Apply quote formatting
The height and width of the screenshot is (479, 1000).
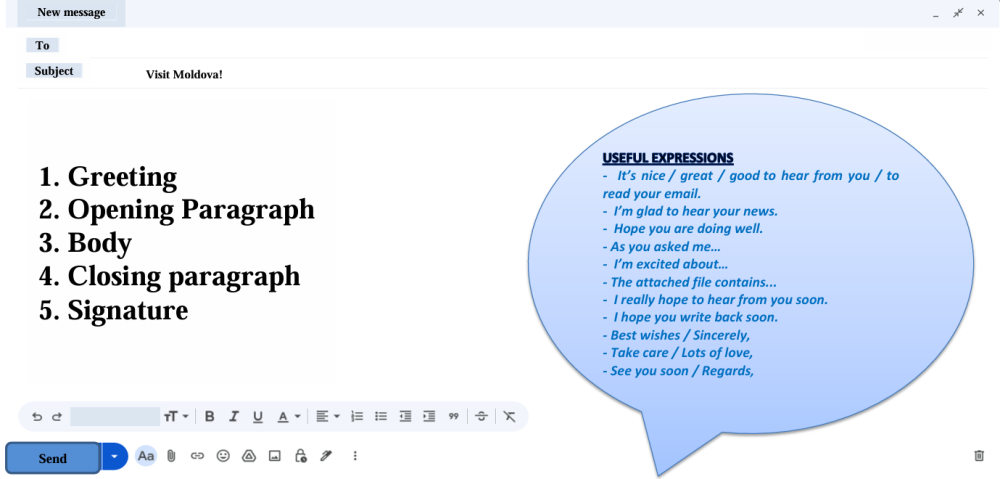click(453, 416)
